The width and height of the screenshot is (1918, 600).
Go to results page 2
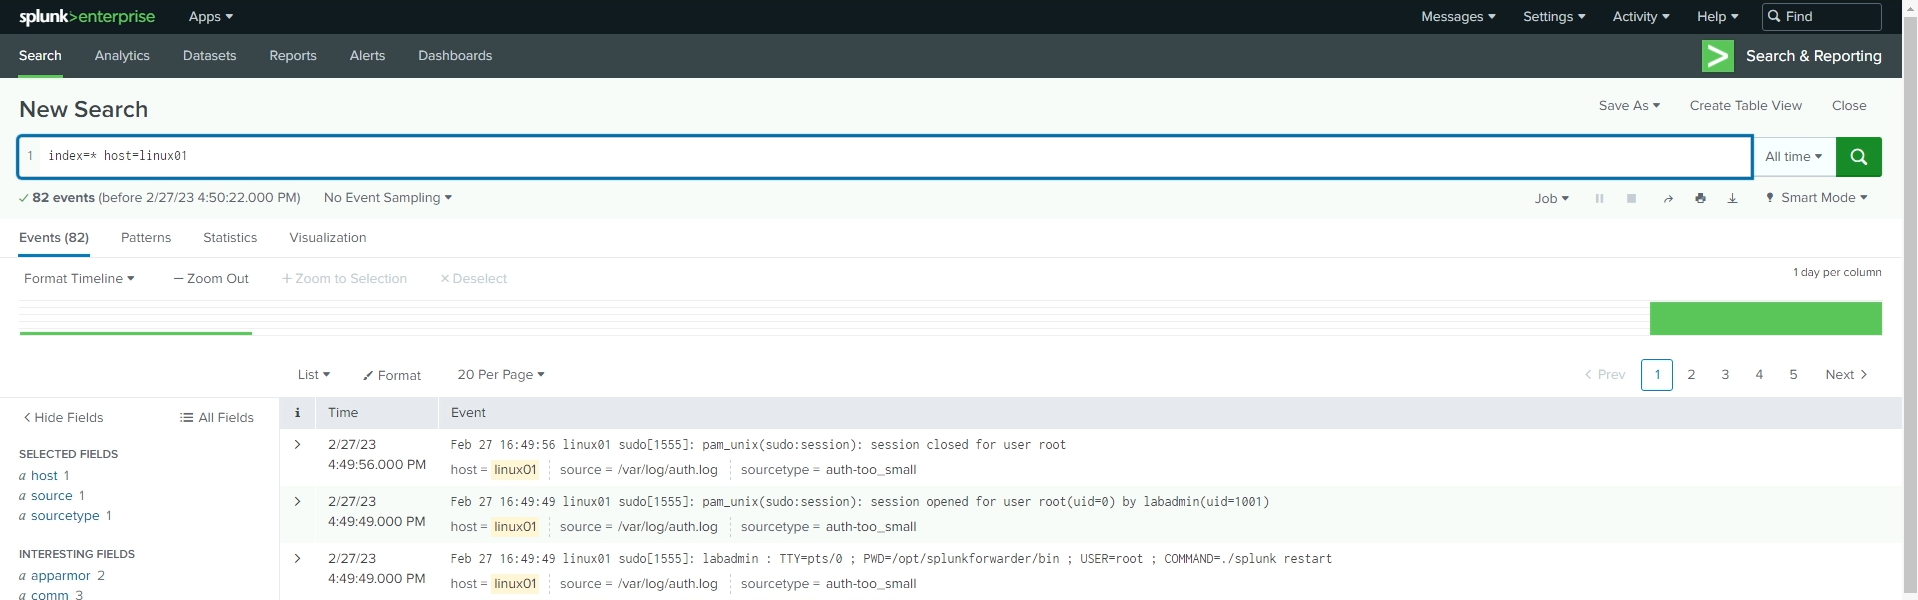click(x=1691, y=375)
